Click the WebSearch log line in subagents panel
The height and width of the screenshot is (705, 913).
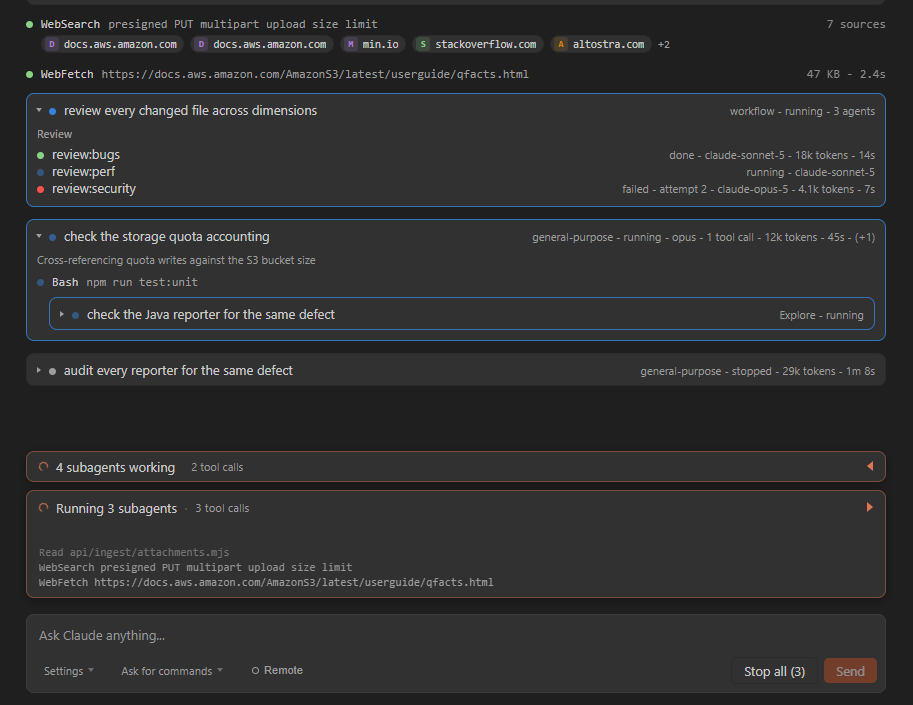click(195, 568)
